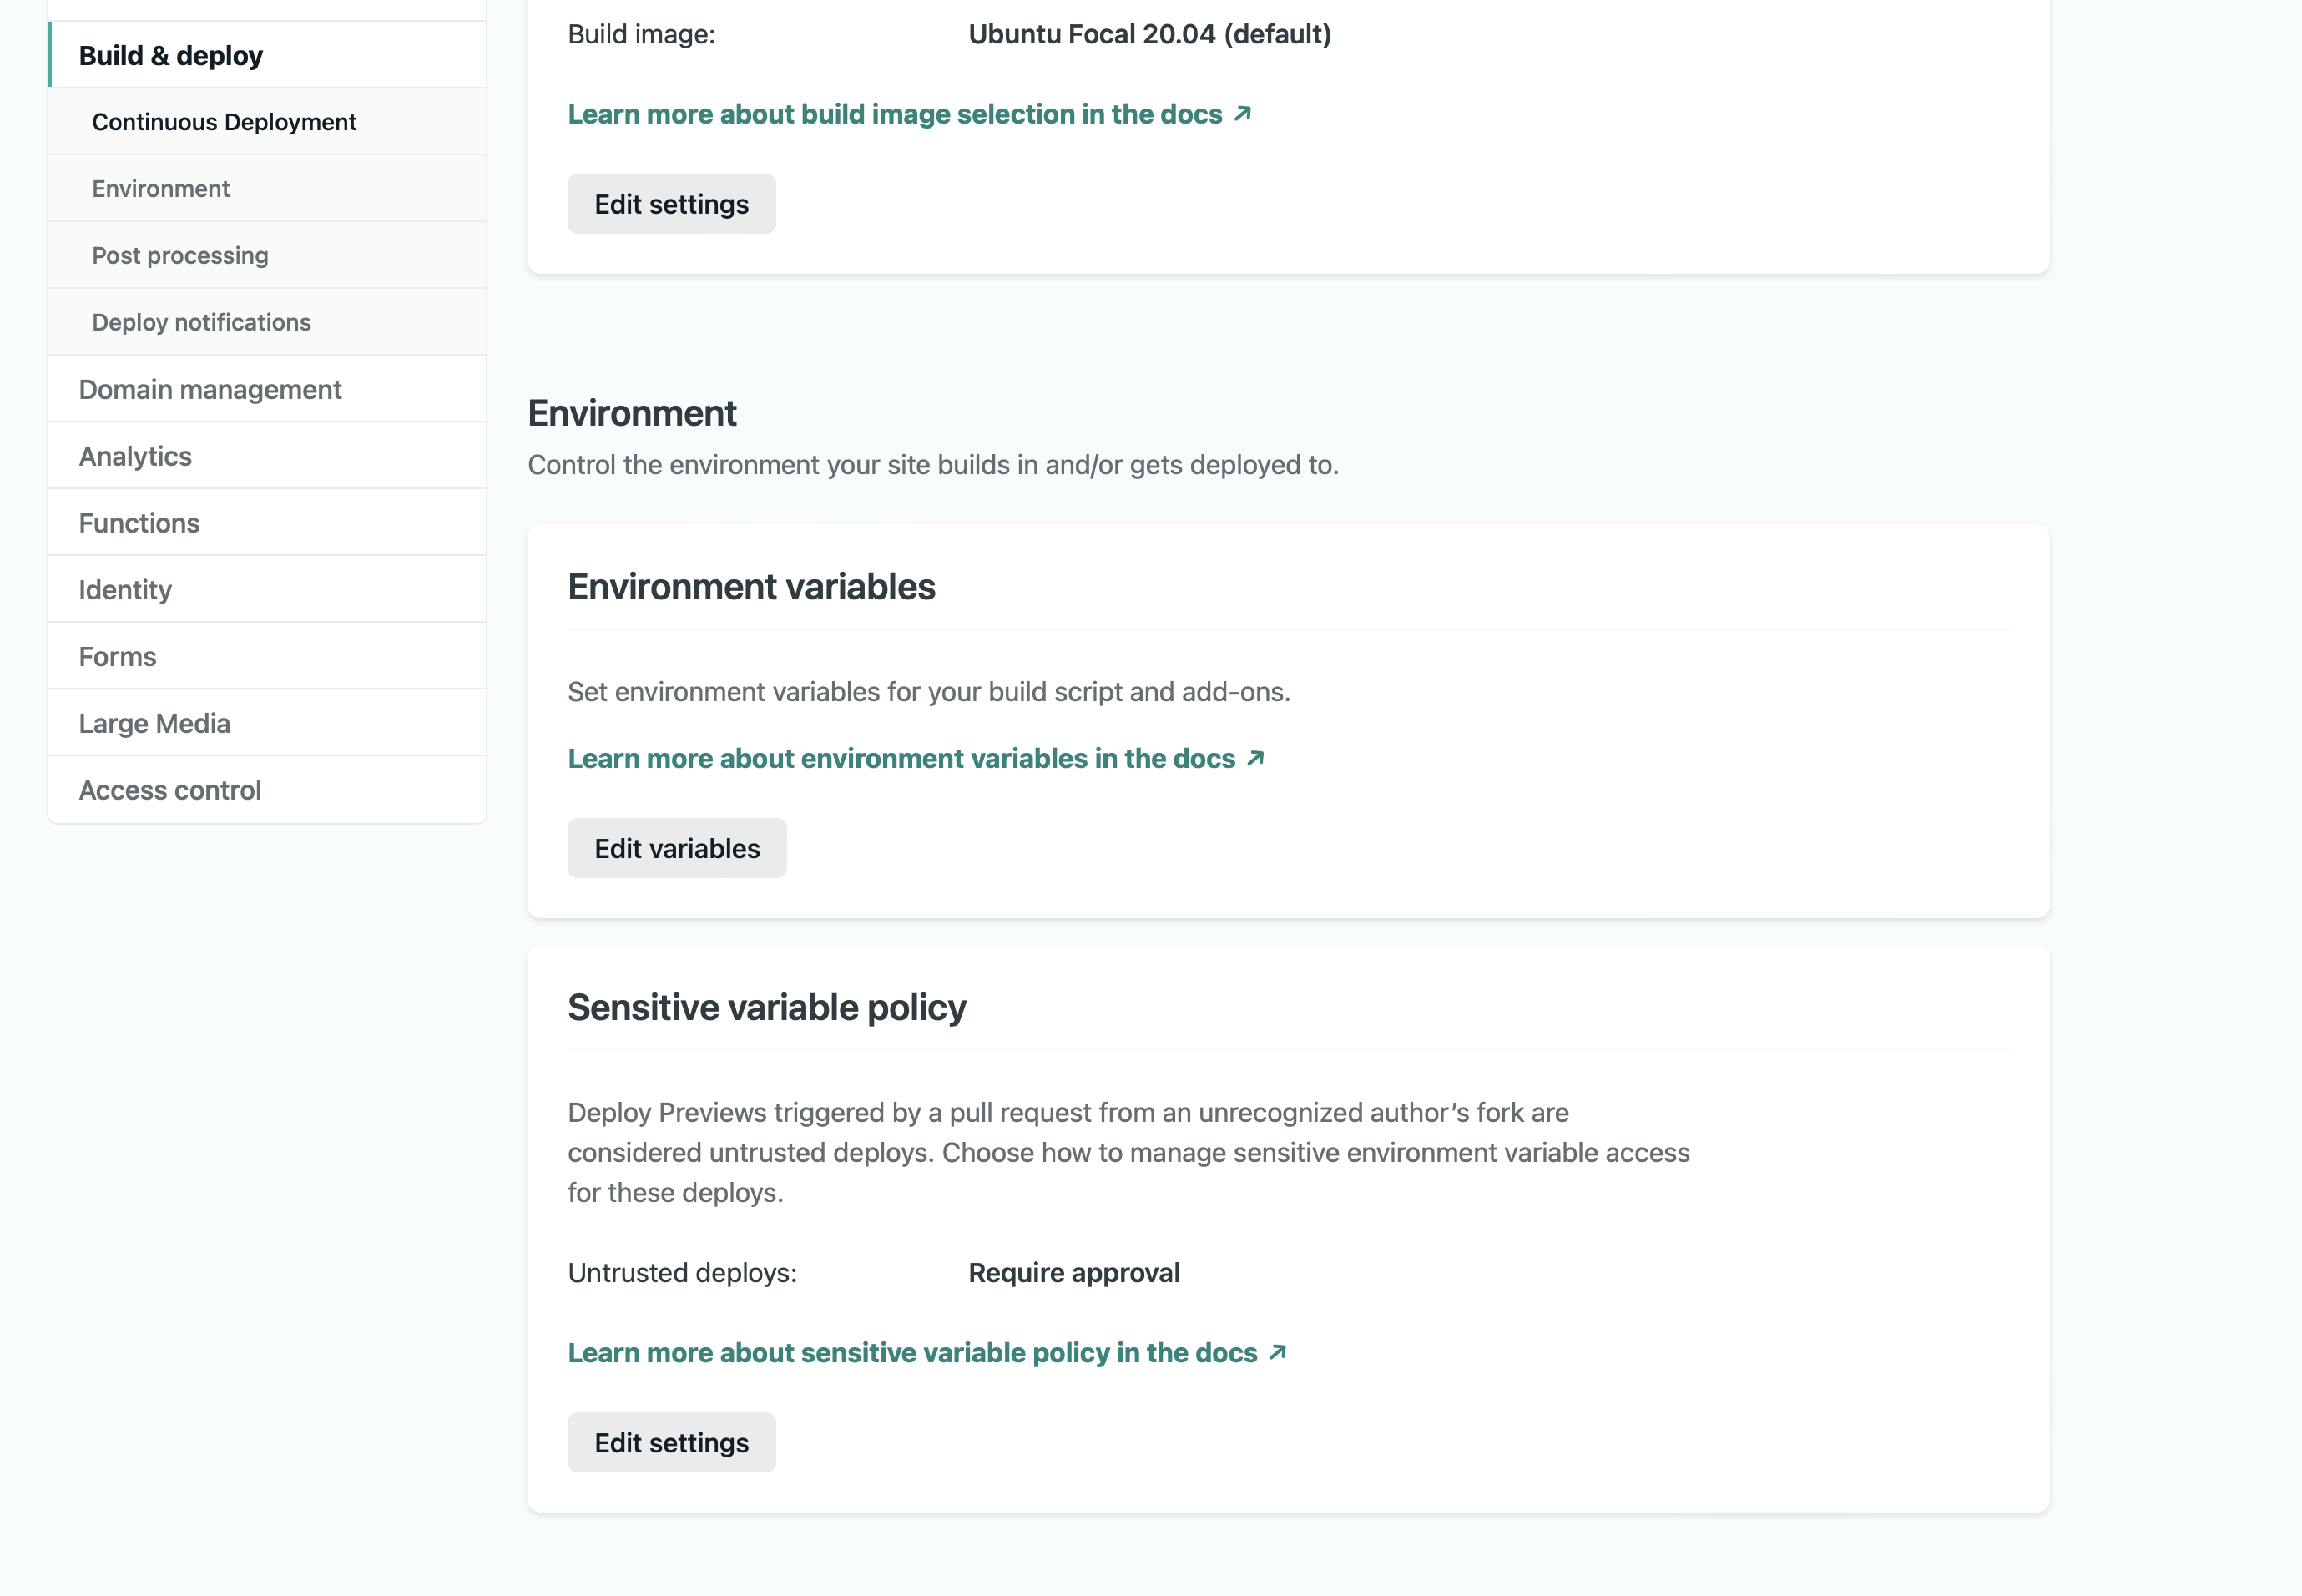The height and width of the screenshot is (1596, 2302).
Task: Select Environment in the sidebar
Action: pyautogui.click(x=161, y=188)
